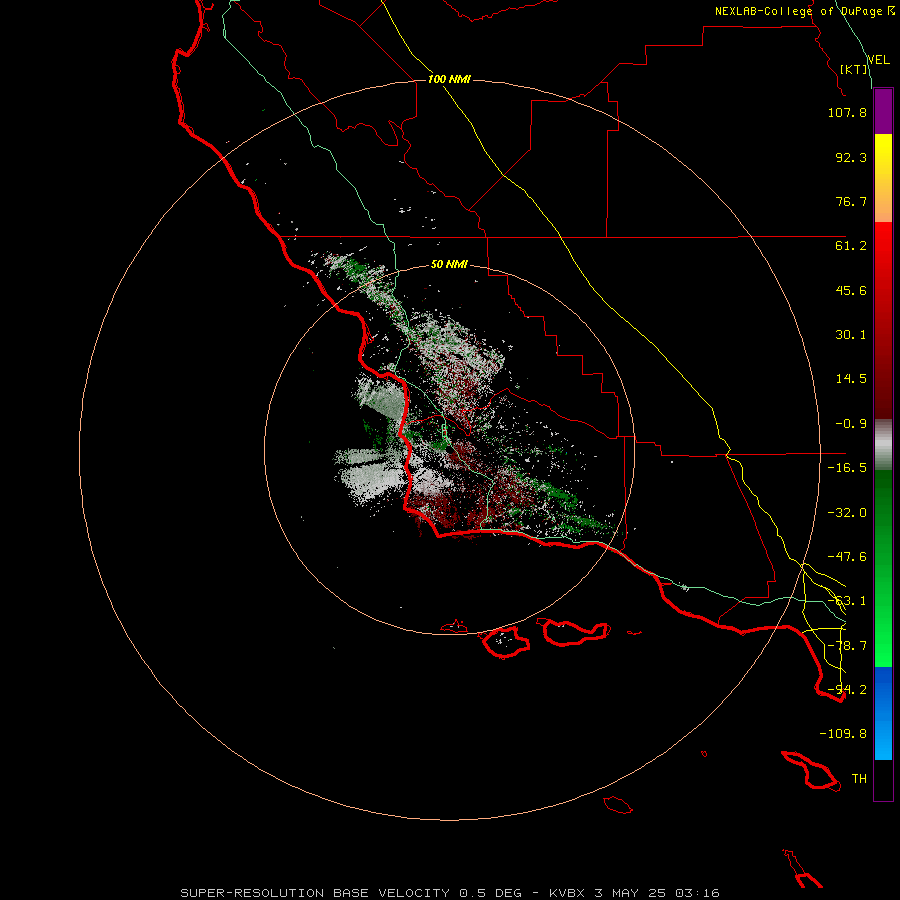Click the 50 NMI range ring label
The image size is (900, 900).
click(449, 265)
